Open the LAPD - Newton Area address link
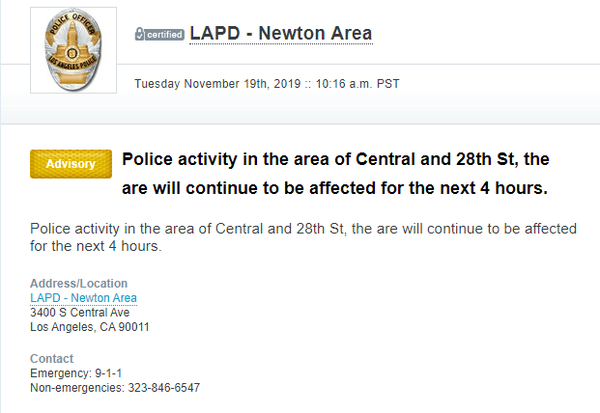 pyautogui.click(x=83, y=298)
